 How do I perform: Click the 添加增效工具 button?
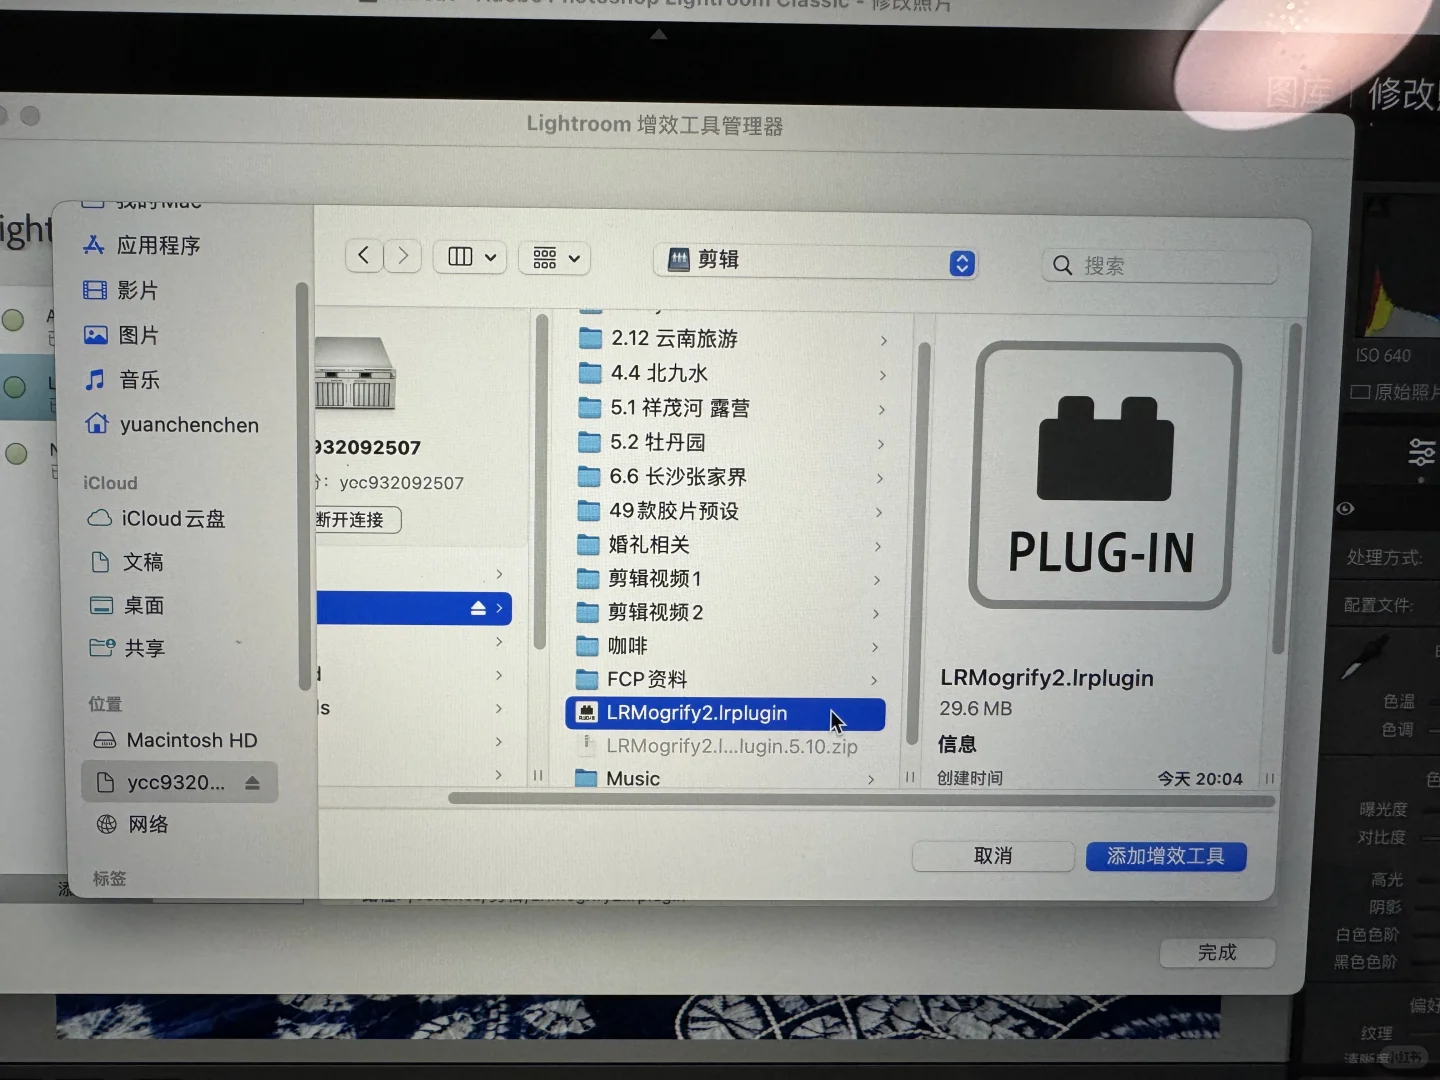(1165, 856)
